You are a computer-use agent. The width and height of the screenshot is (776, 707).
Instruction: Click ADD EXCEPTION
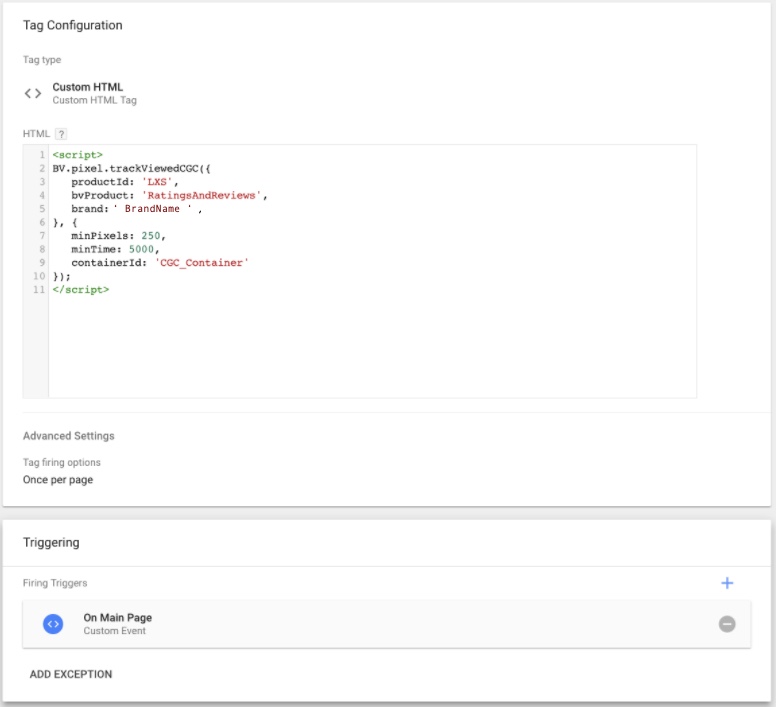coord(71,674)
